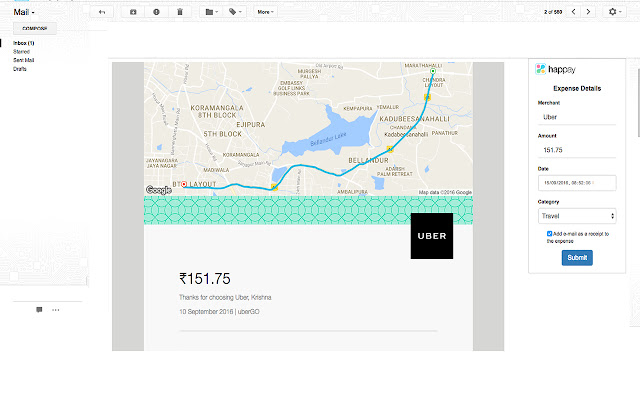Click the Happay logo icon
Viewport: 640px width, 400px height.
[x=540, y=69]
